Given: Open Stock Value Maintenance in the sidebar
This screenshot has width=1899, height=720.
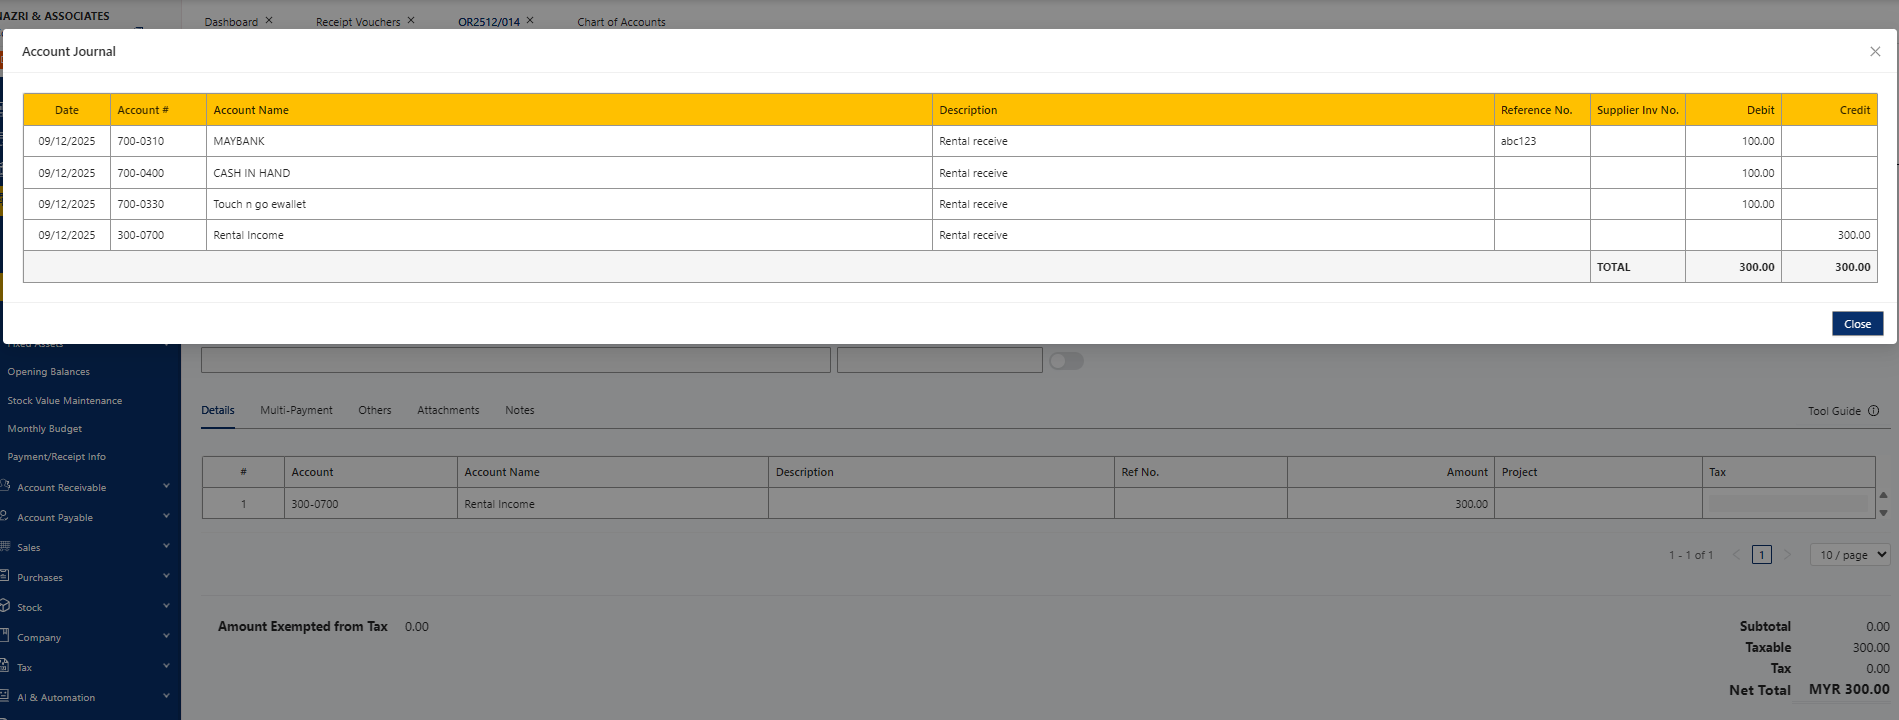Looking at the screenshot, I should pos(65,401).
